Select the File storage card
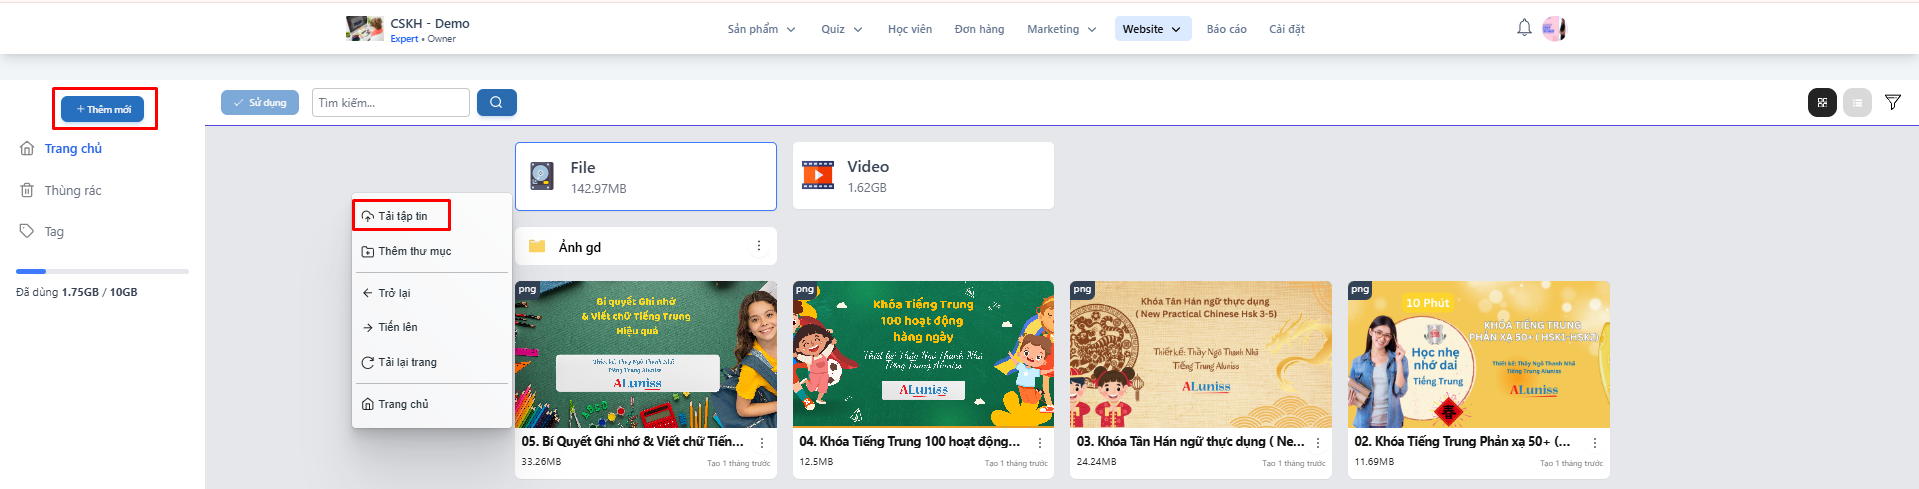Screen dimensions: 1919x489 [646, 176]
